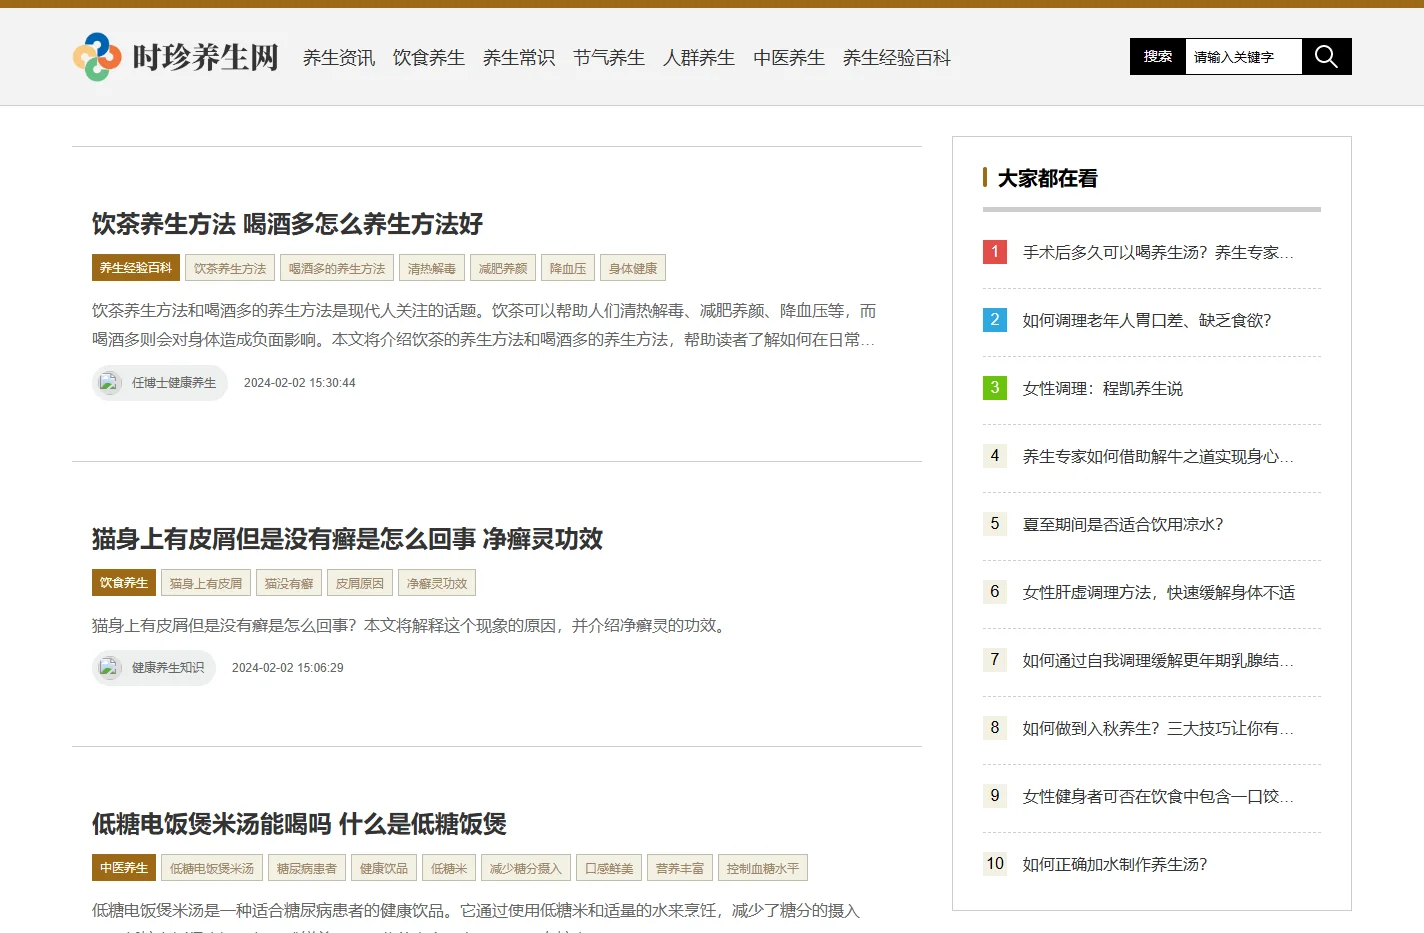The height and width of the screenshot is (933, 1424).
Task: Click the 控制血糖水平 tag
Action: pos(763,868)
